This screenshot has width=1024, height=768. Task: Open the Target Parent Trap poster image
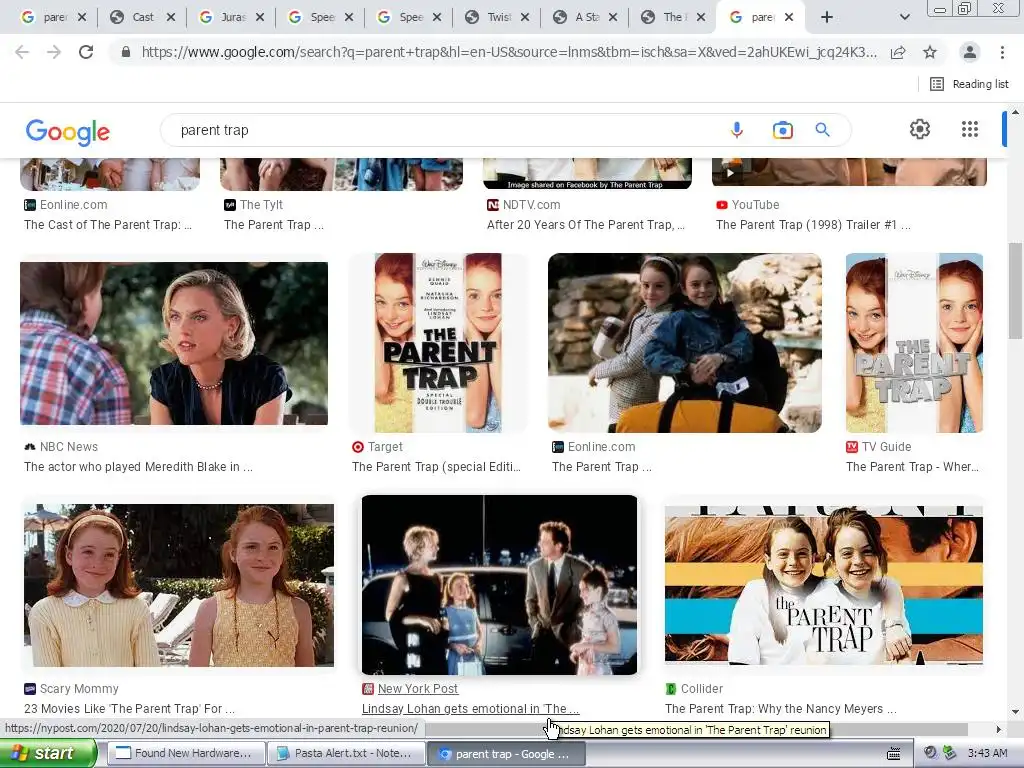point(438,343)
